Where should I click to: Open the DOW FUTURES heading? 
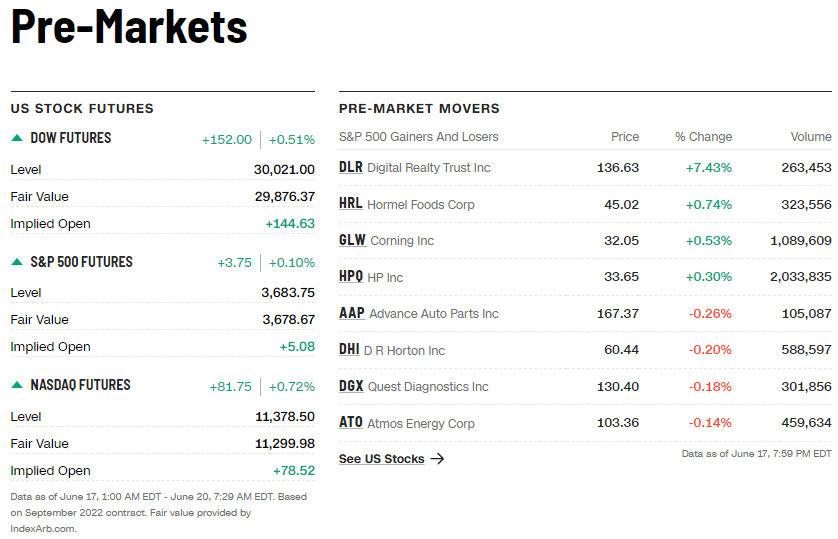tap(71, 138)
